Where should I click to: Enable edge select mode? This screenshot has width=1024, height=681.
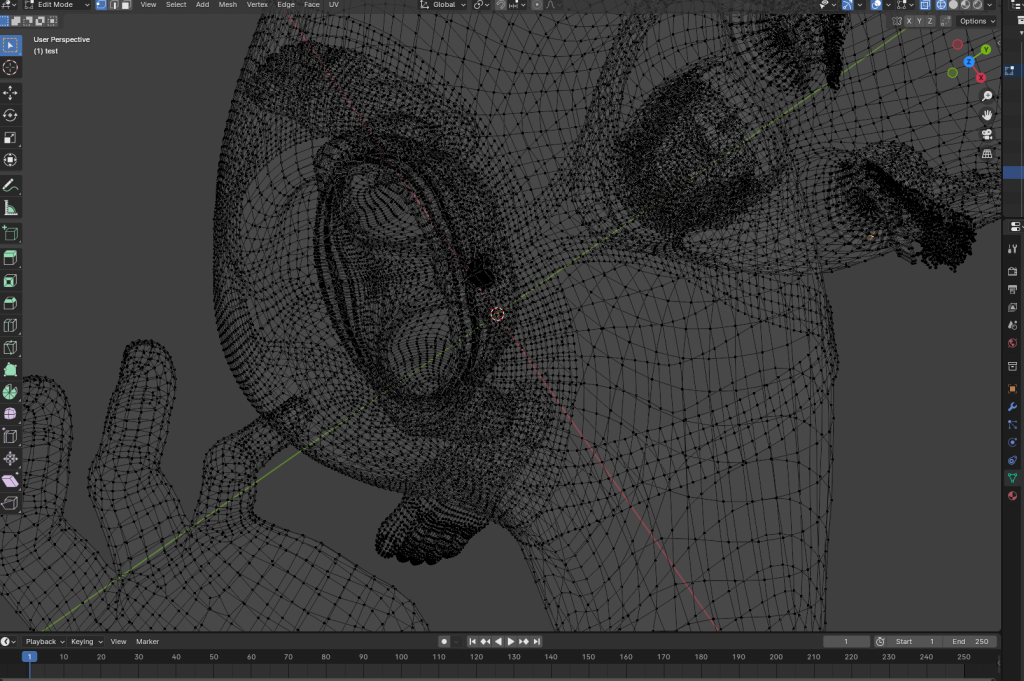[114, 5]
